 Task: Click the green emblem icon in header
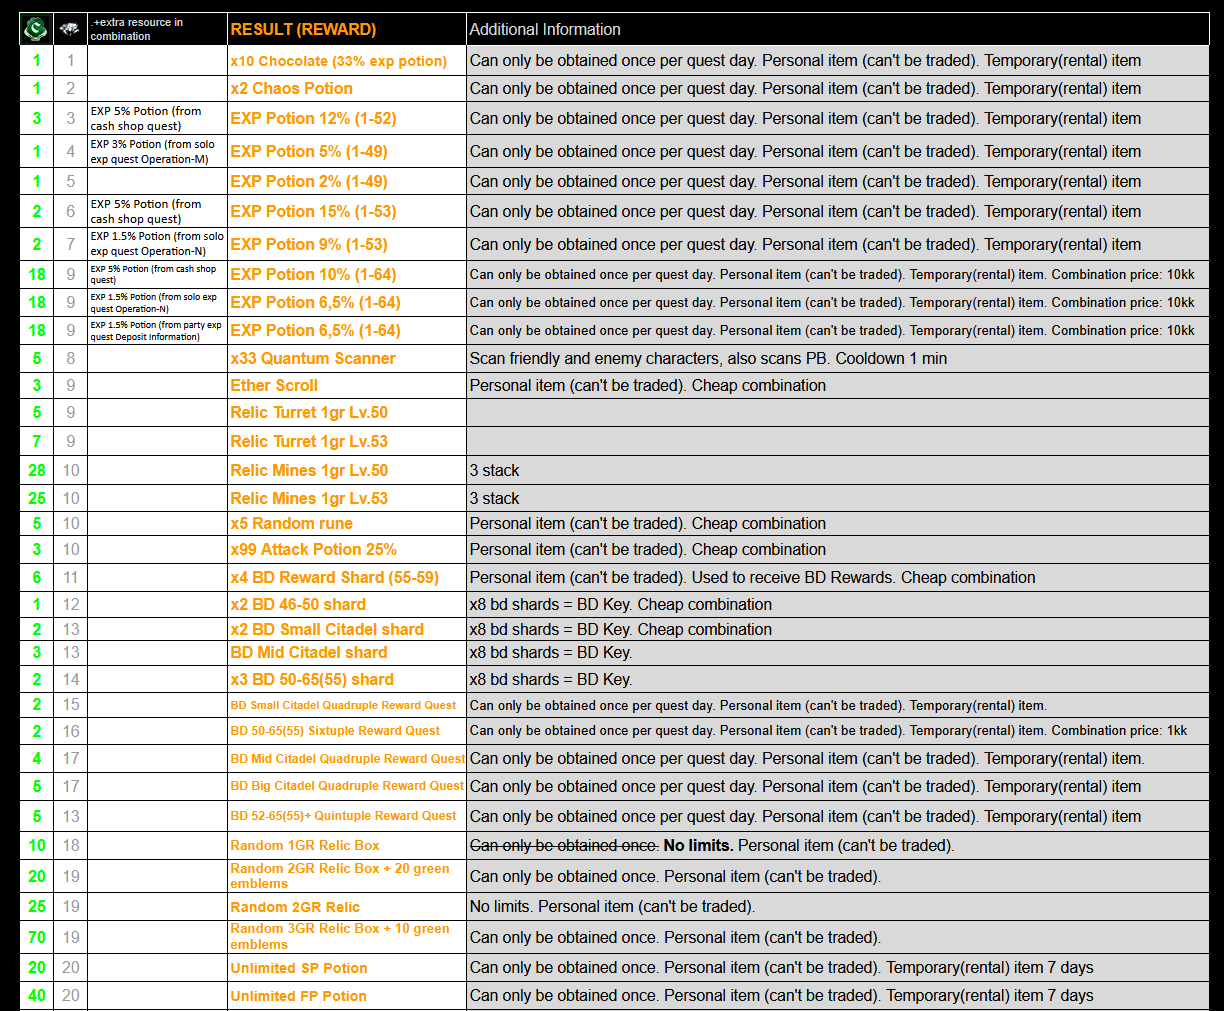pos(36,29)
